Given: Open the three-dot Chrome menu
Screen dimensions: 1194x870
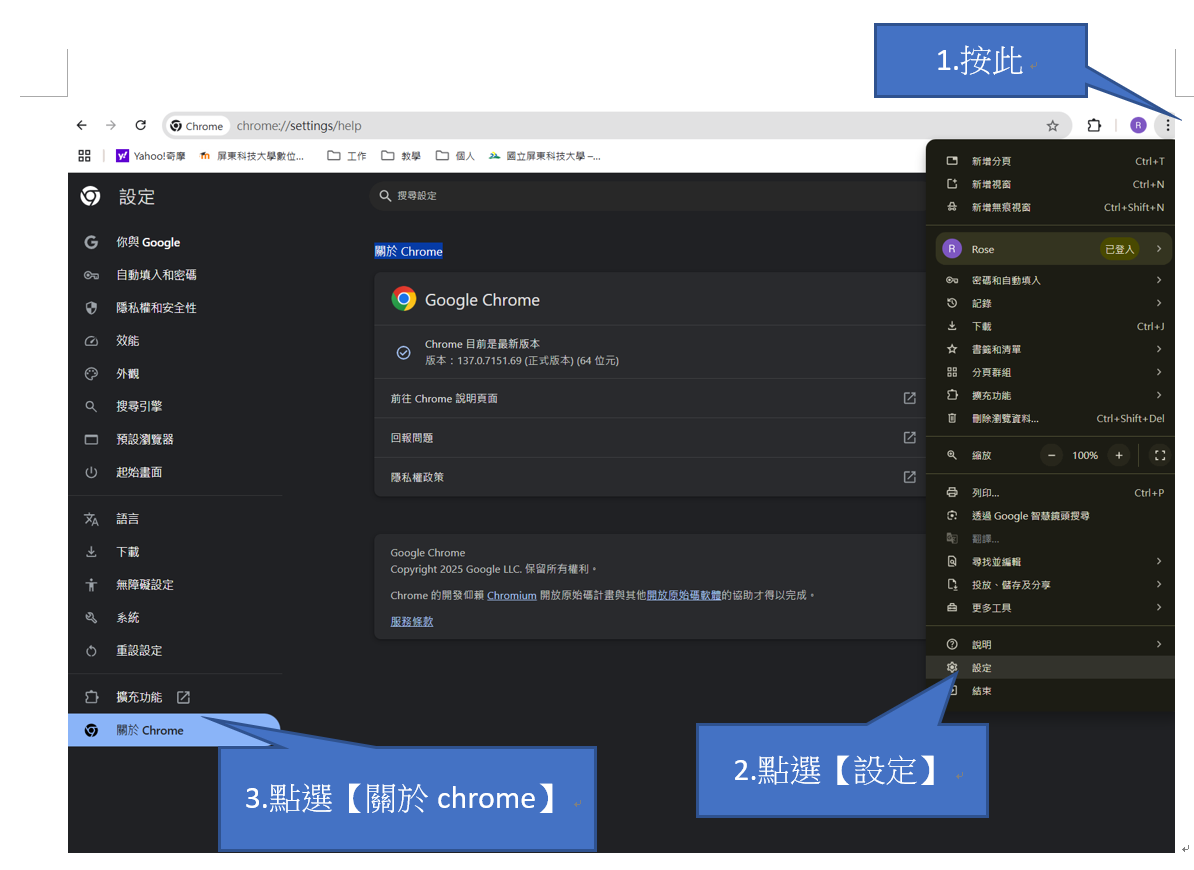Looking at the screenshot, I should pyautogui.click(x=1167, y=126).
